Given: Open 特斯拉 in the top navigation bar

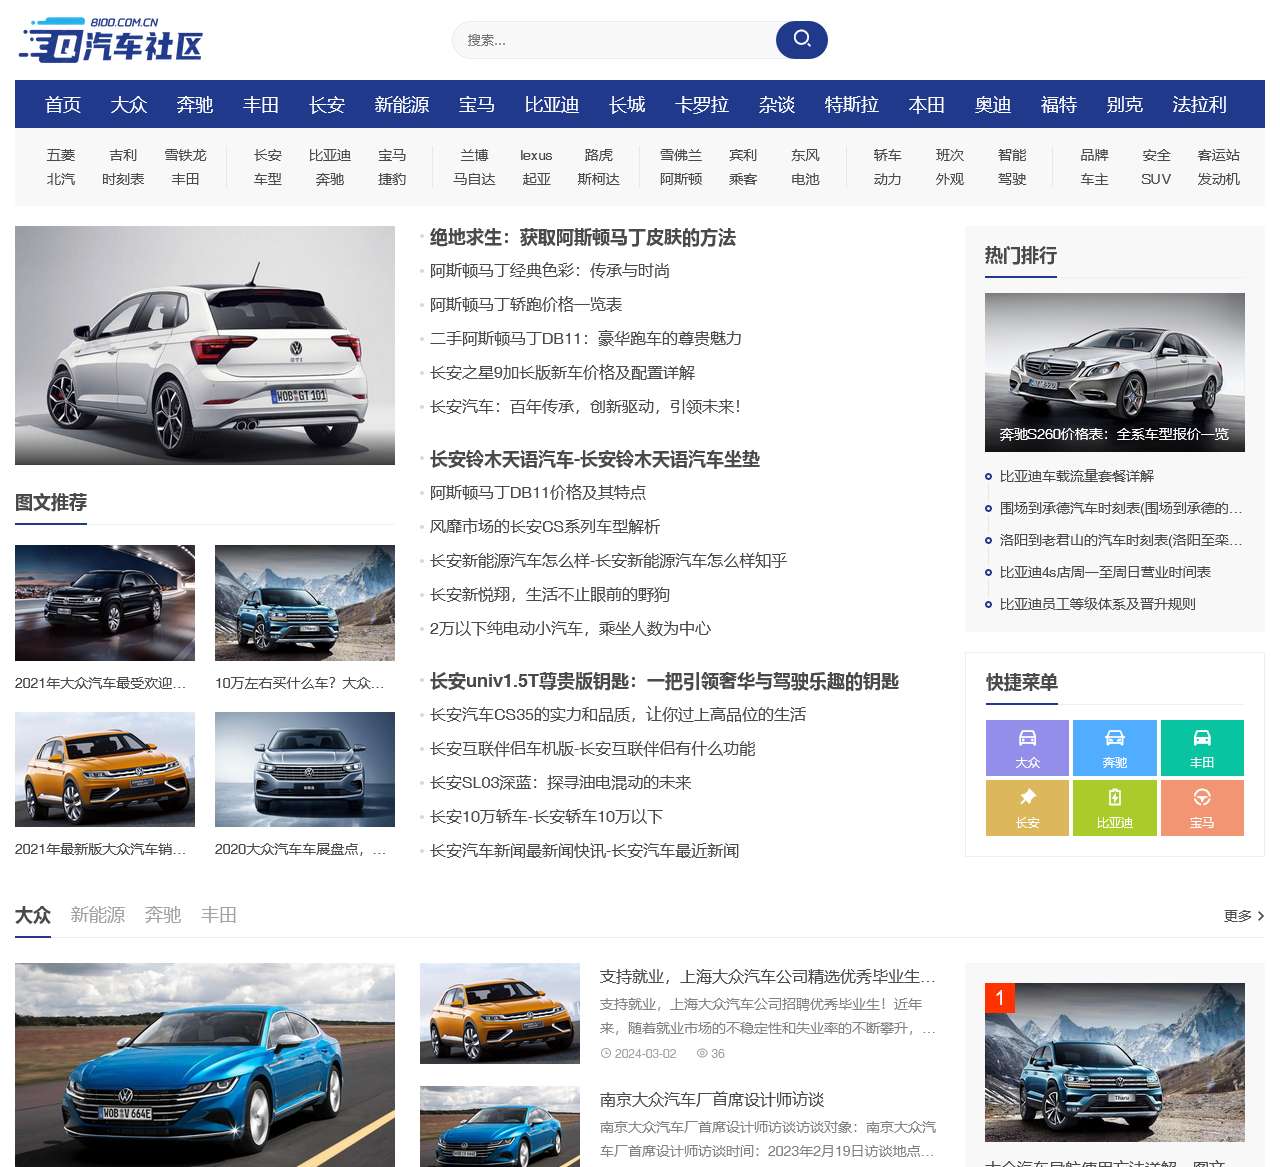Looking at the screenshot, I should coord(851,104).
